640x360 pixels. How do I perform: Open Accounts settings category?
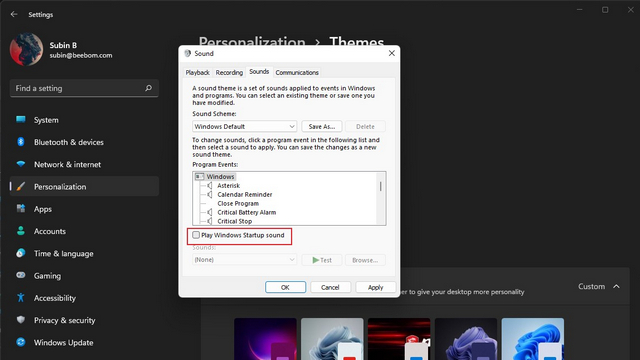tap(84, 231)
